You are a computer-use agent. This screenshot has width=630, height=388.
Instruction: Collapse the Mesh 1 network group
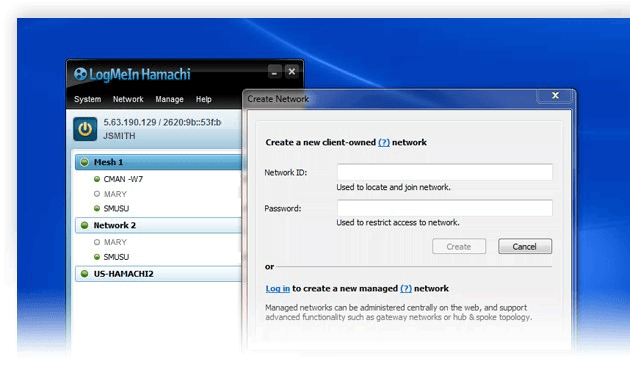(x=158, y=162)
